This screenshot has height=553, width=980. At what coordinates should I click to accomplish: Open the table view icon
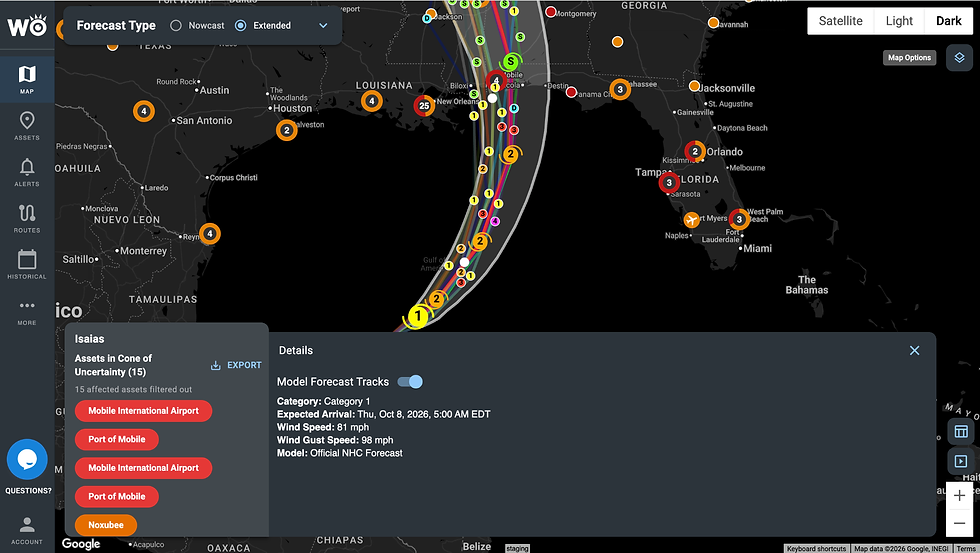tap(961, 431)
